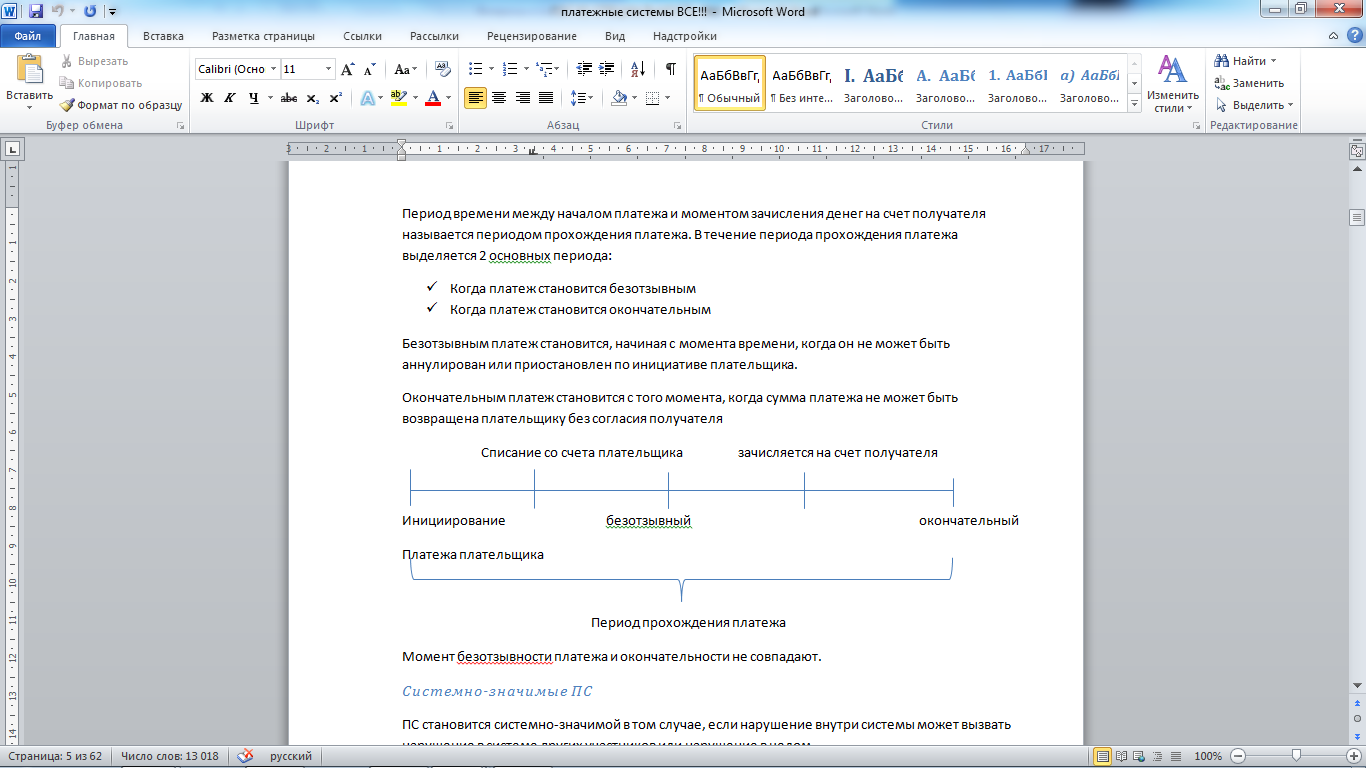The image size is (1366, 768).
Task: Switch to Разметка страницы tab
Action: 263,36
